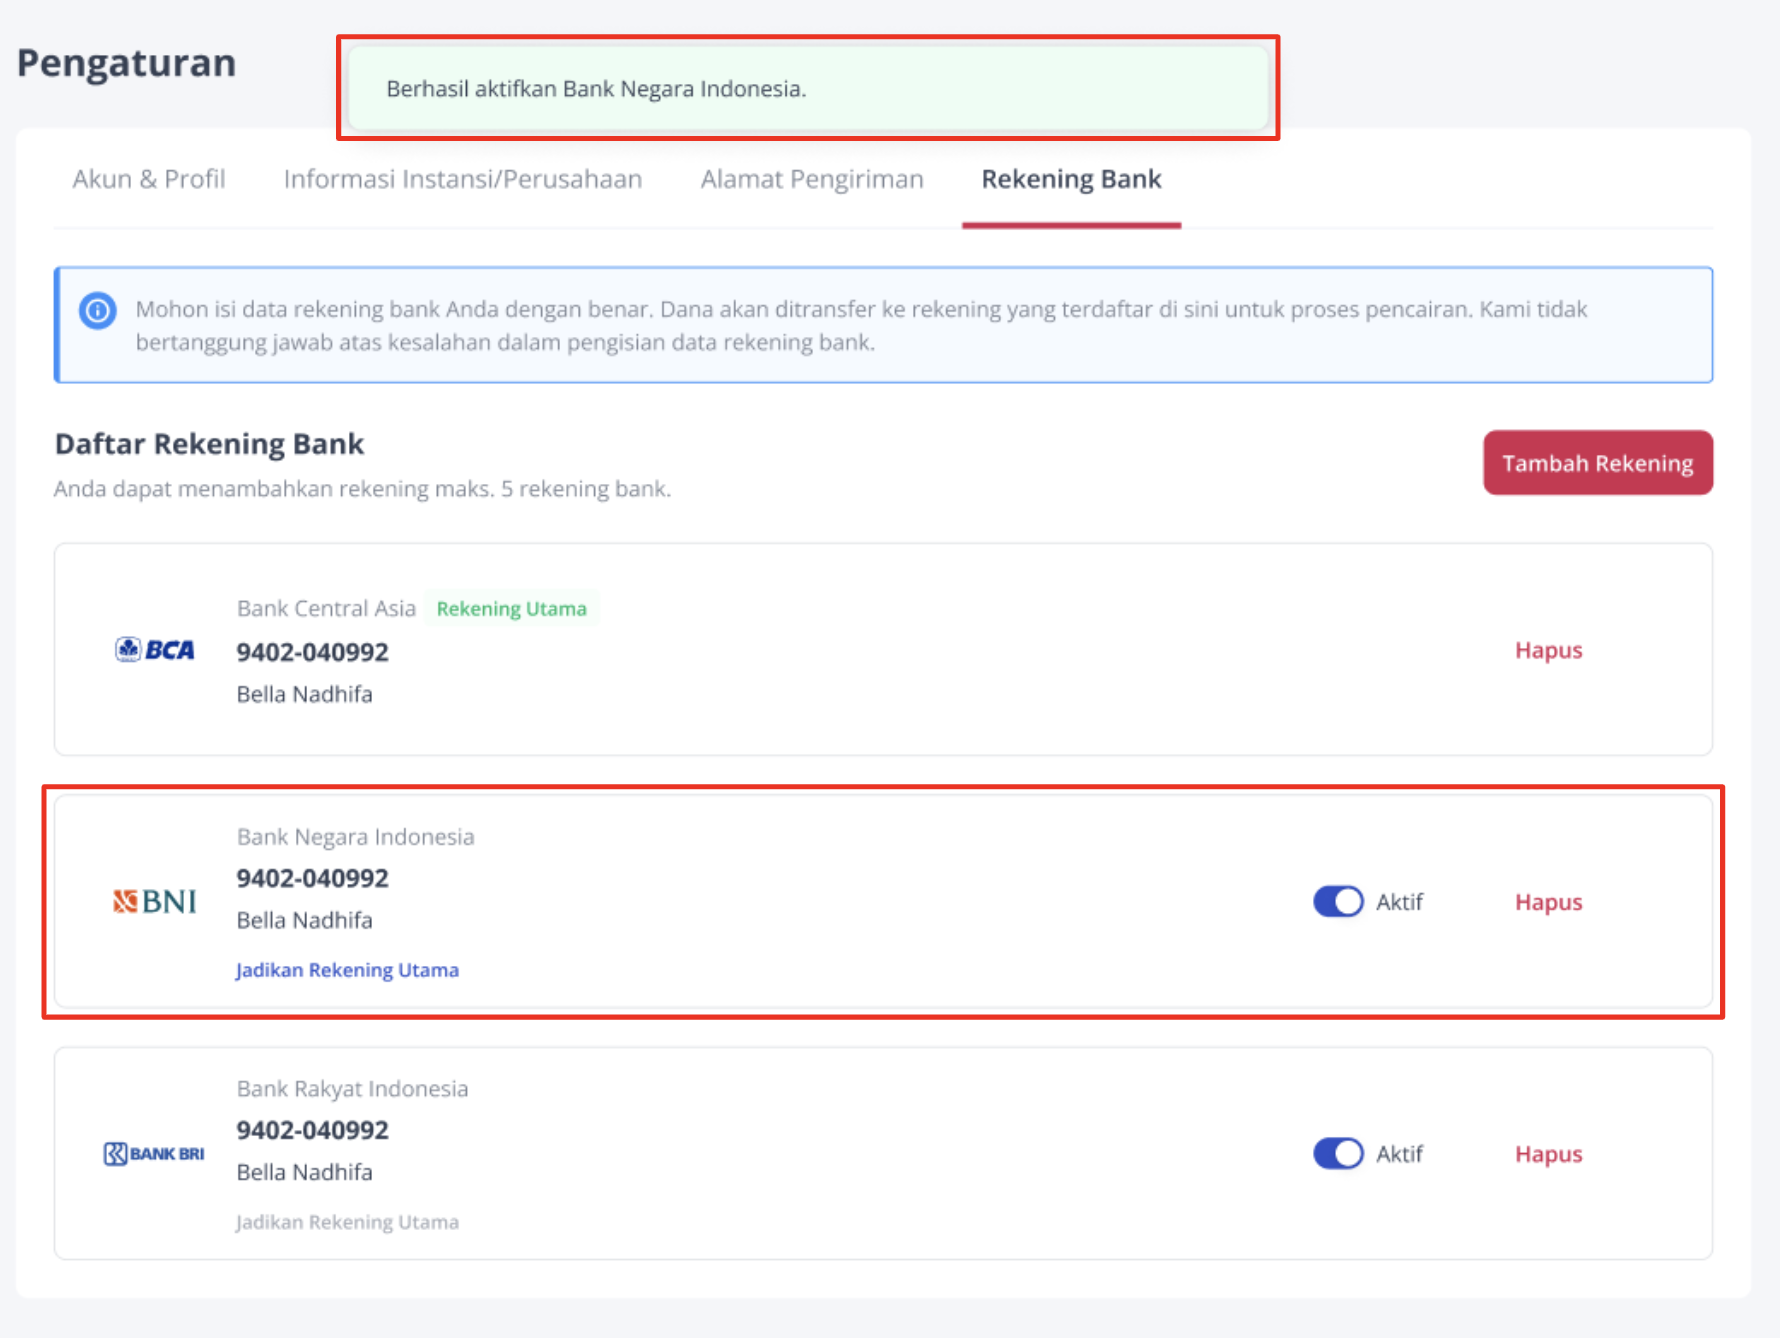Open the Alamat Pengiriman tab
This screenshot has width=1780, height=1338.
pos(812,179)
